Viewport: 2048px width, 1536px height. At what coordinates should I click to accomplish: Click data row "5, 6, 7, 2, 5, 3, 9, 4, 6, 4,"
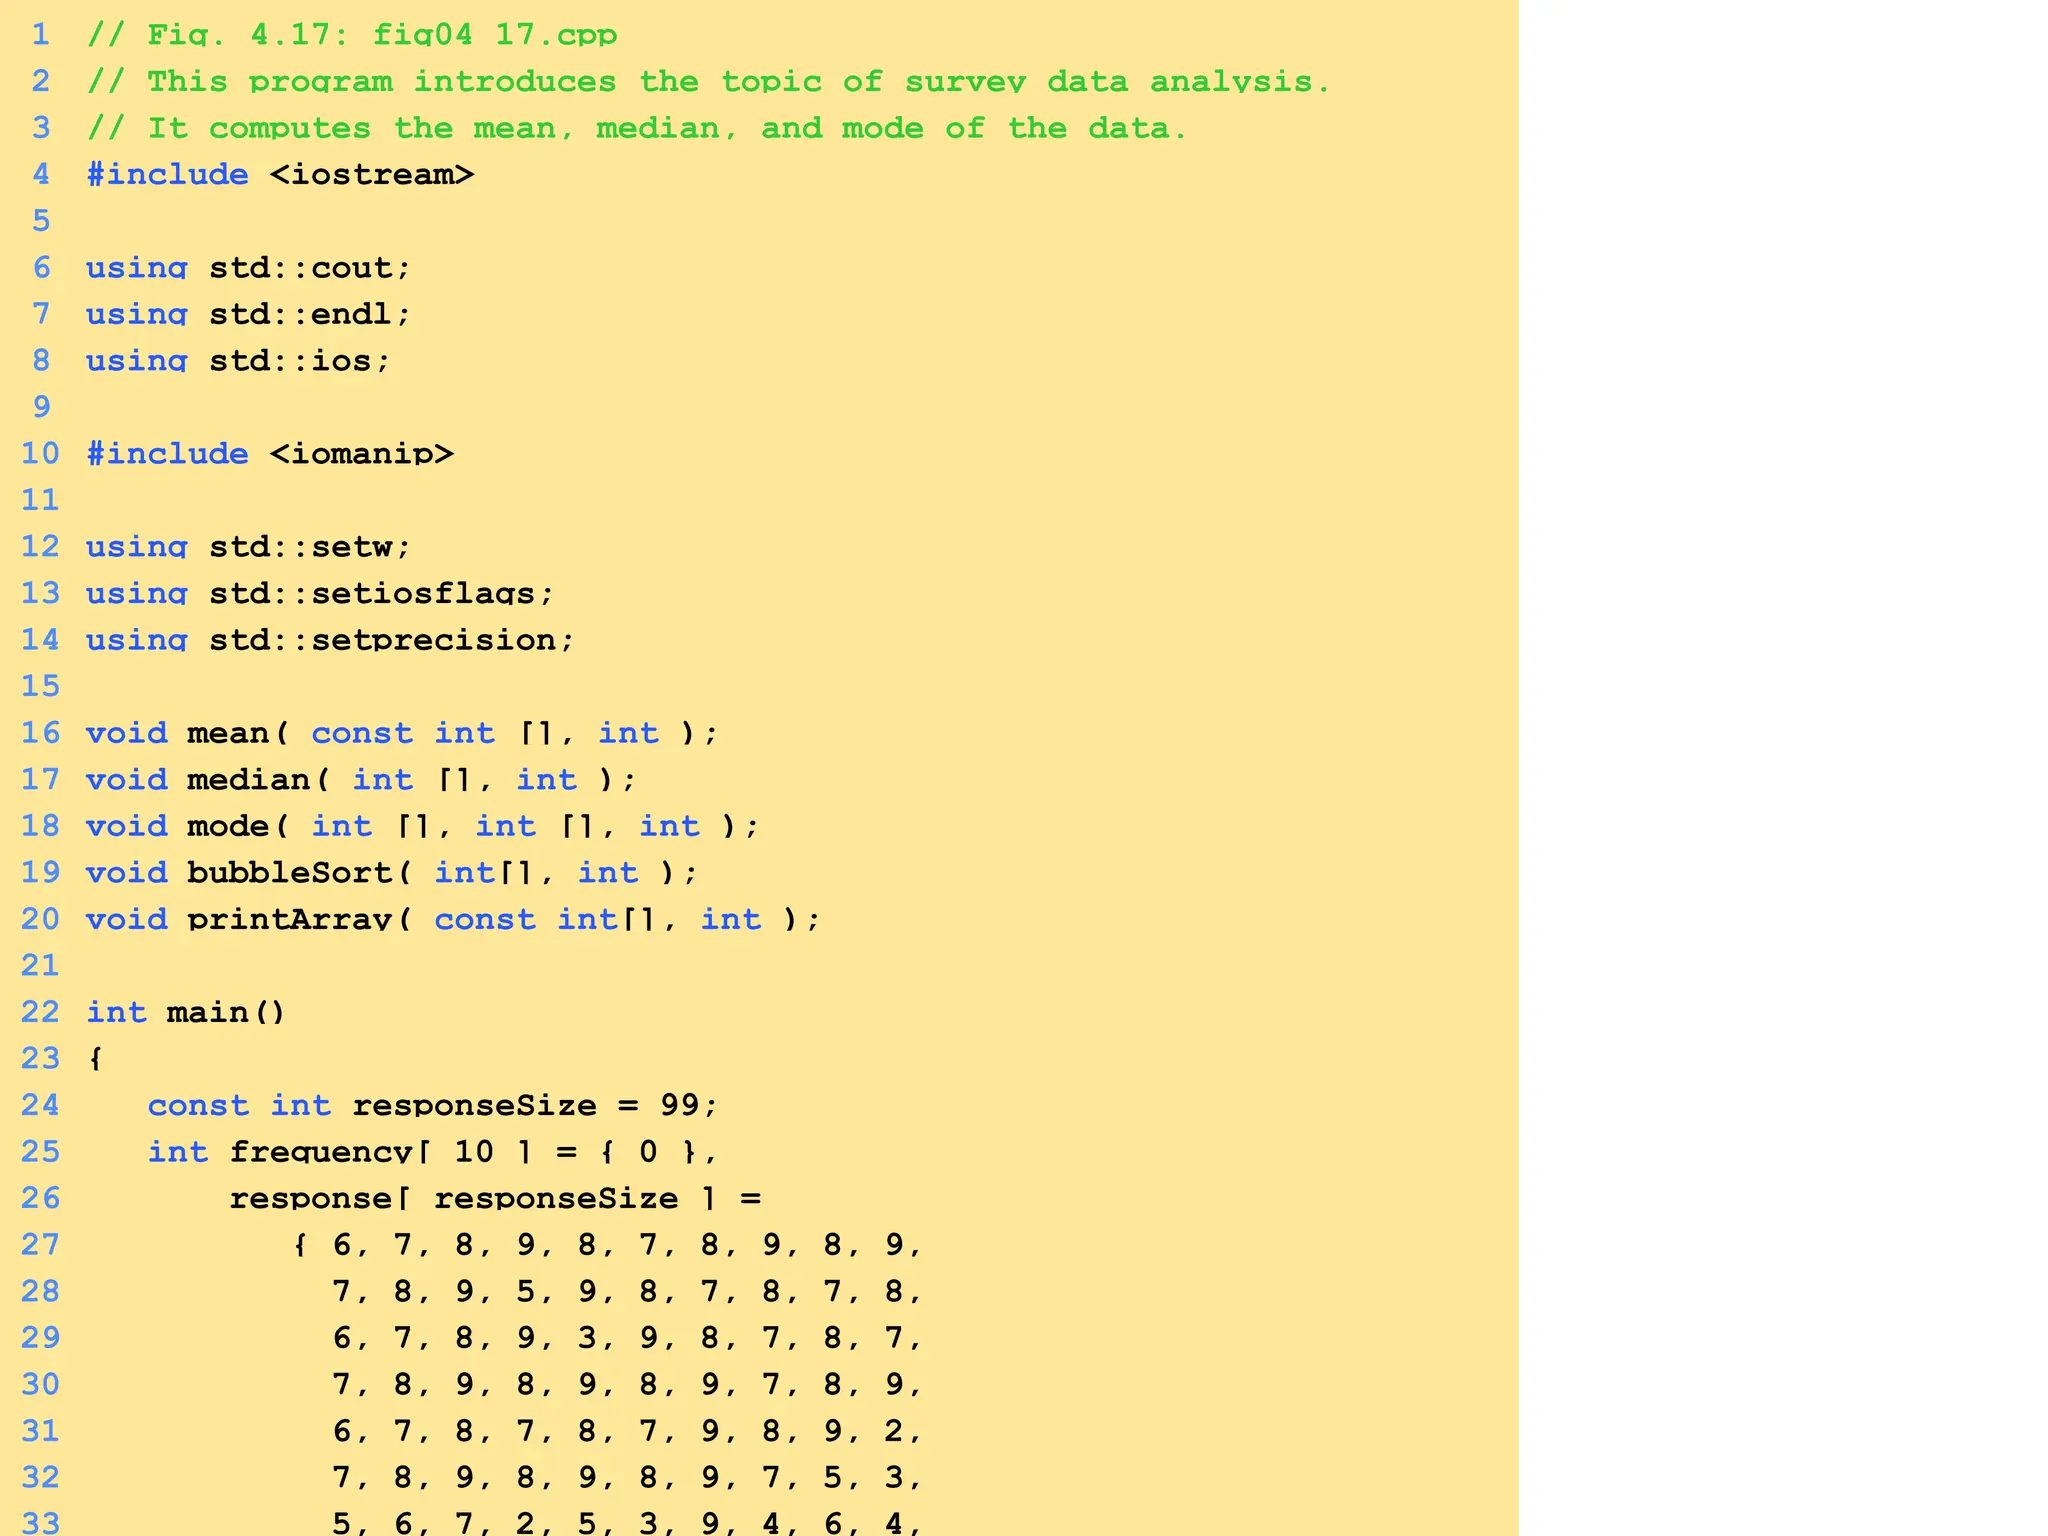[628, 1523]
